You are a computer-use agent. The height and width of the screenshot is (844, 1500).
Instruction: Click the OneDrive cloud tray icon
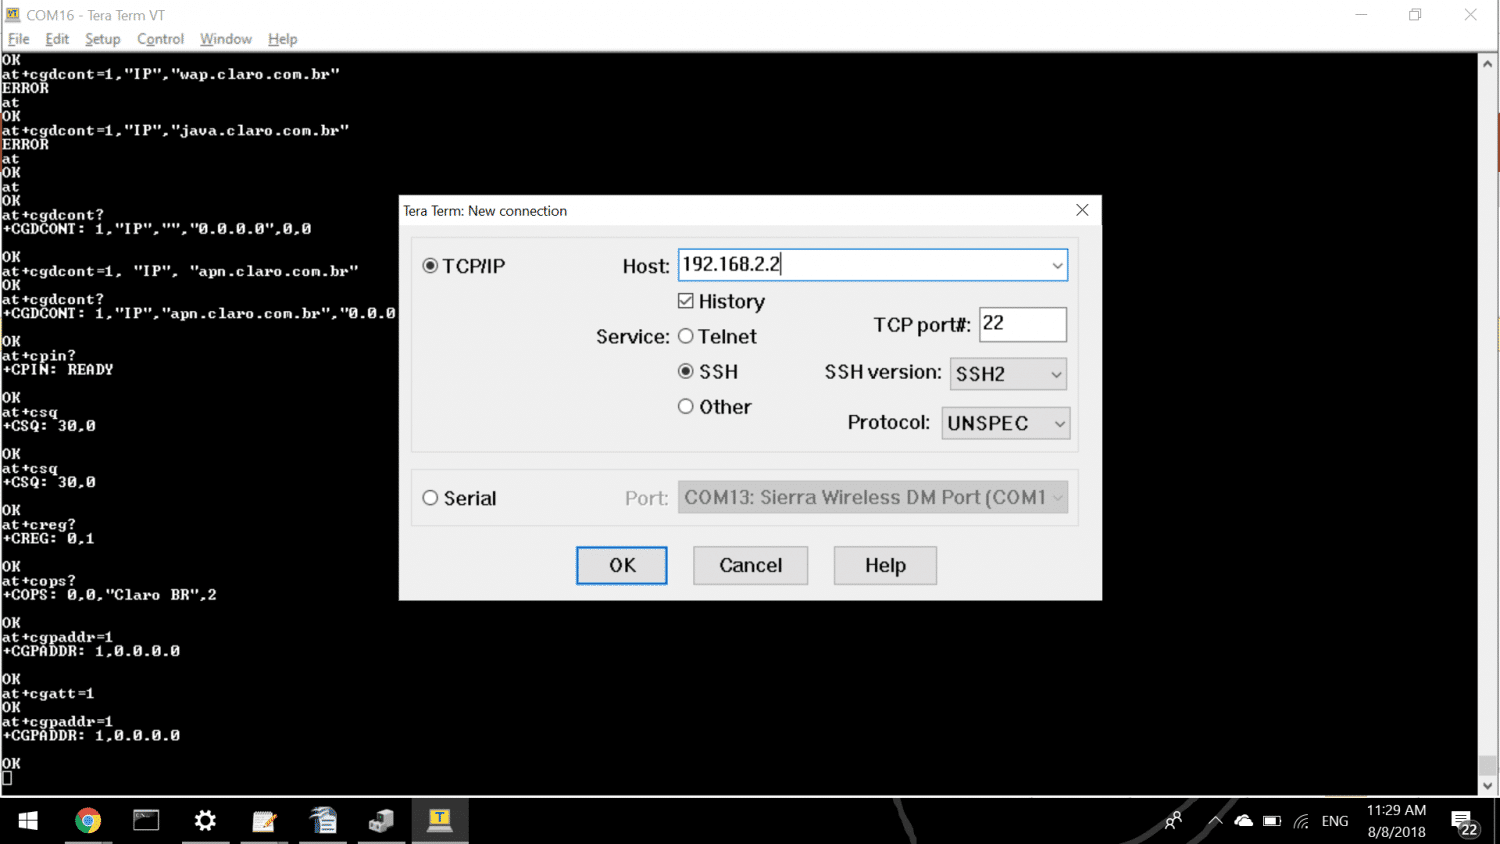[x=1243, y=821]
